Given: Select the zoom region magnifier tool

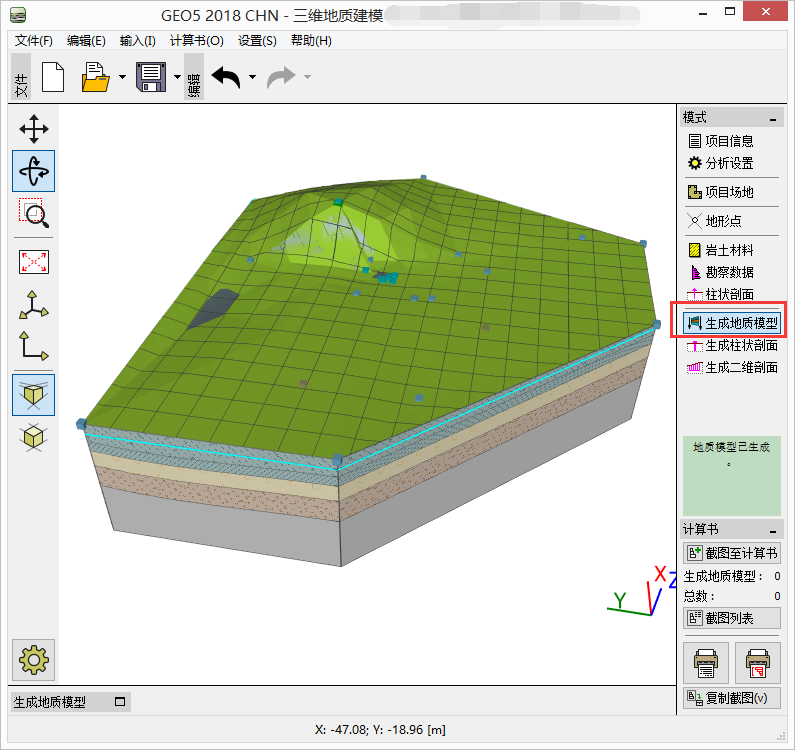Looking at the screenshot, I should [34, 213].
